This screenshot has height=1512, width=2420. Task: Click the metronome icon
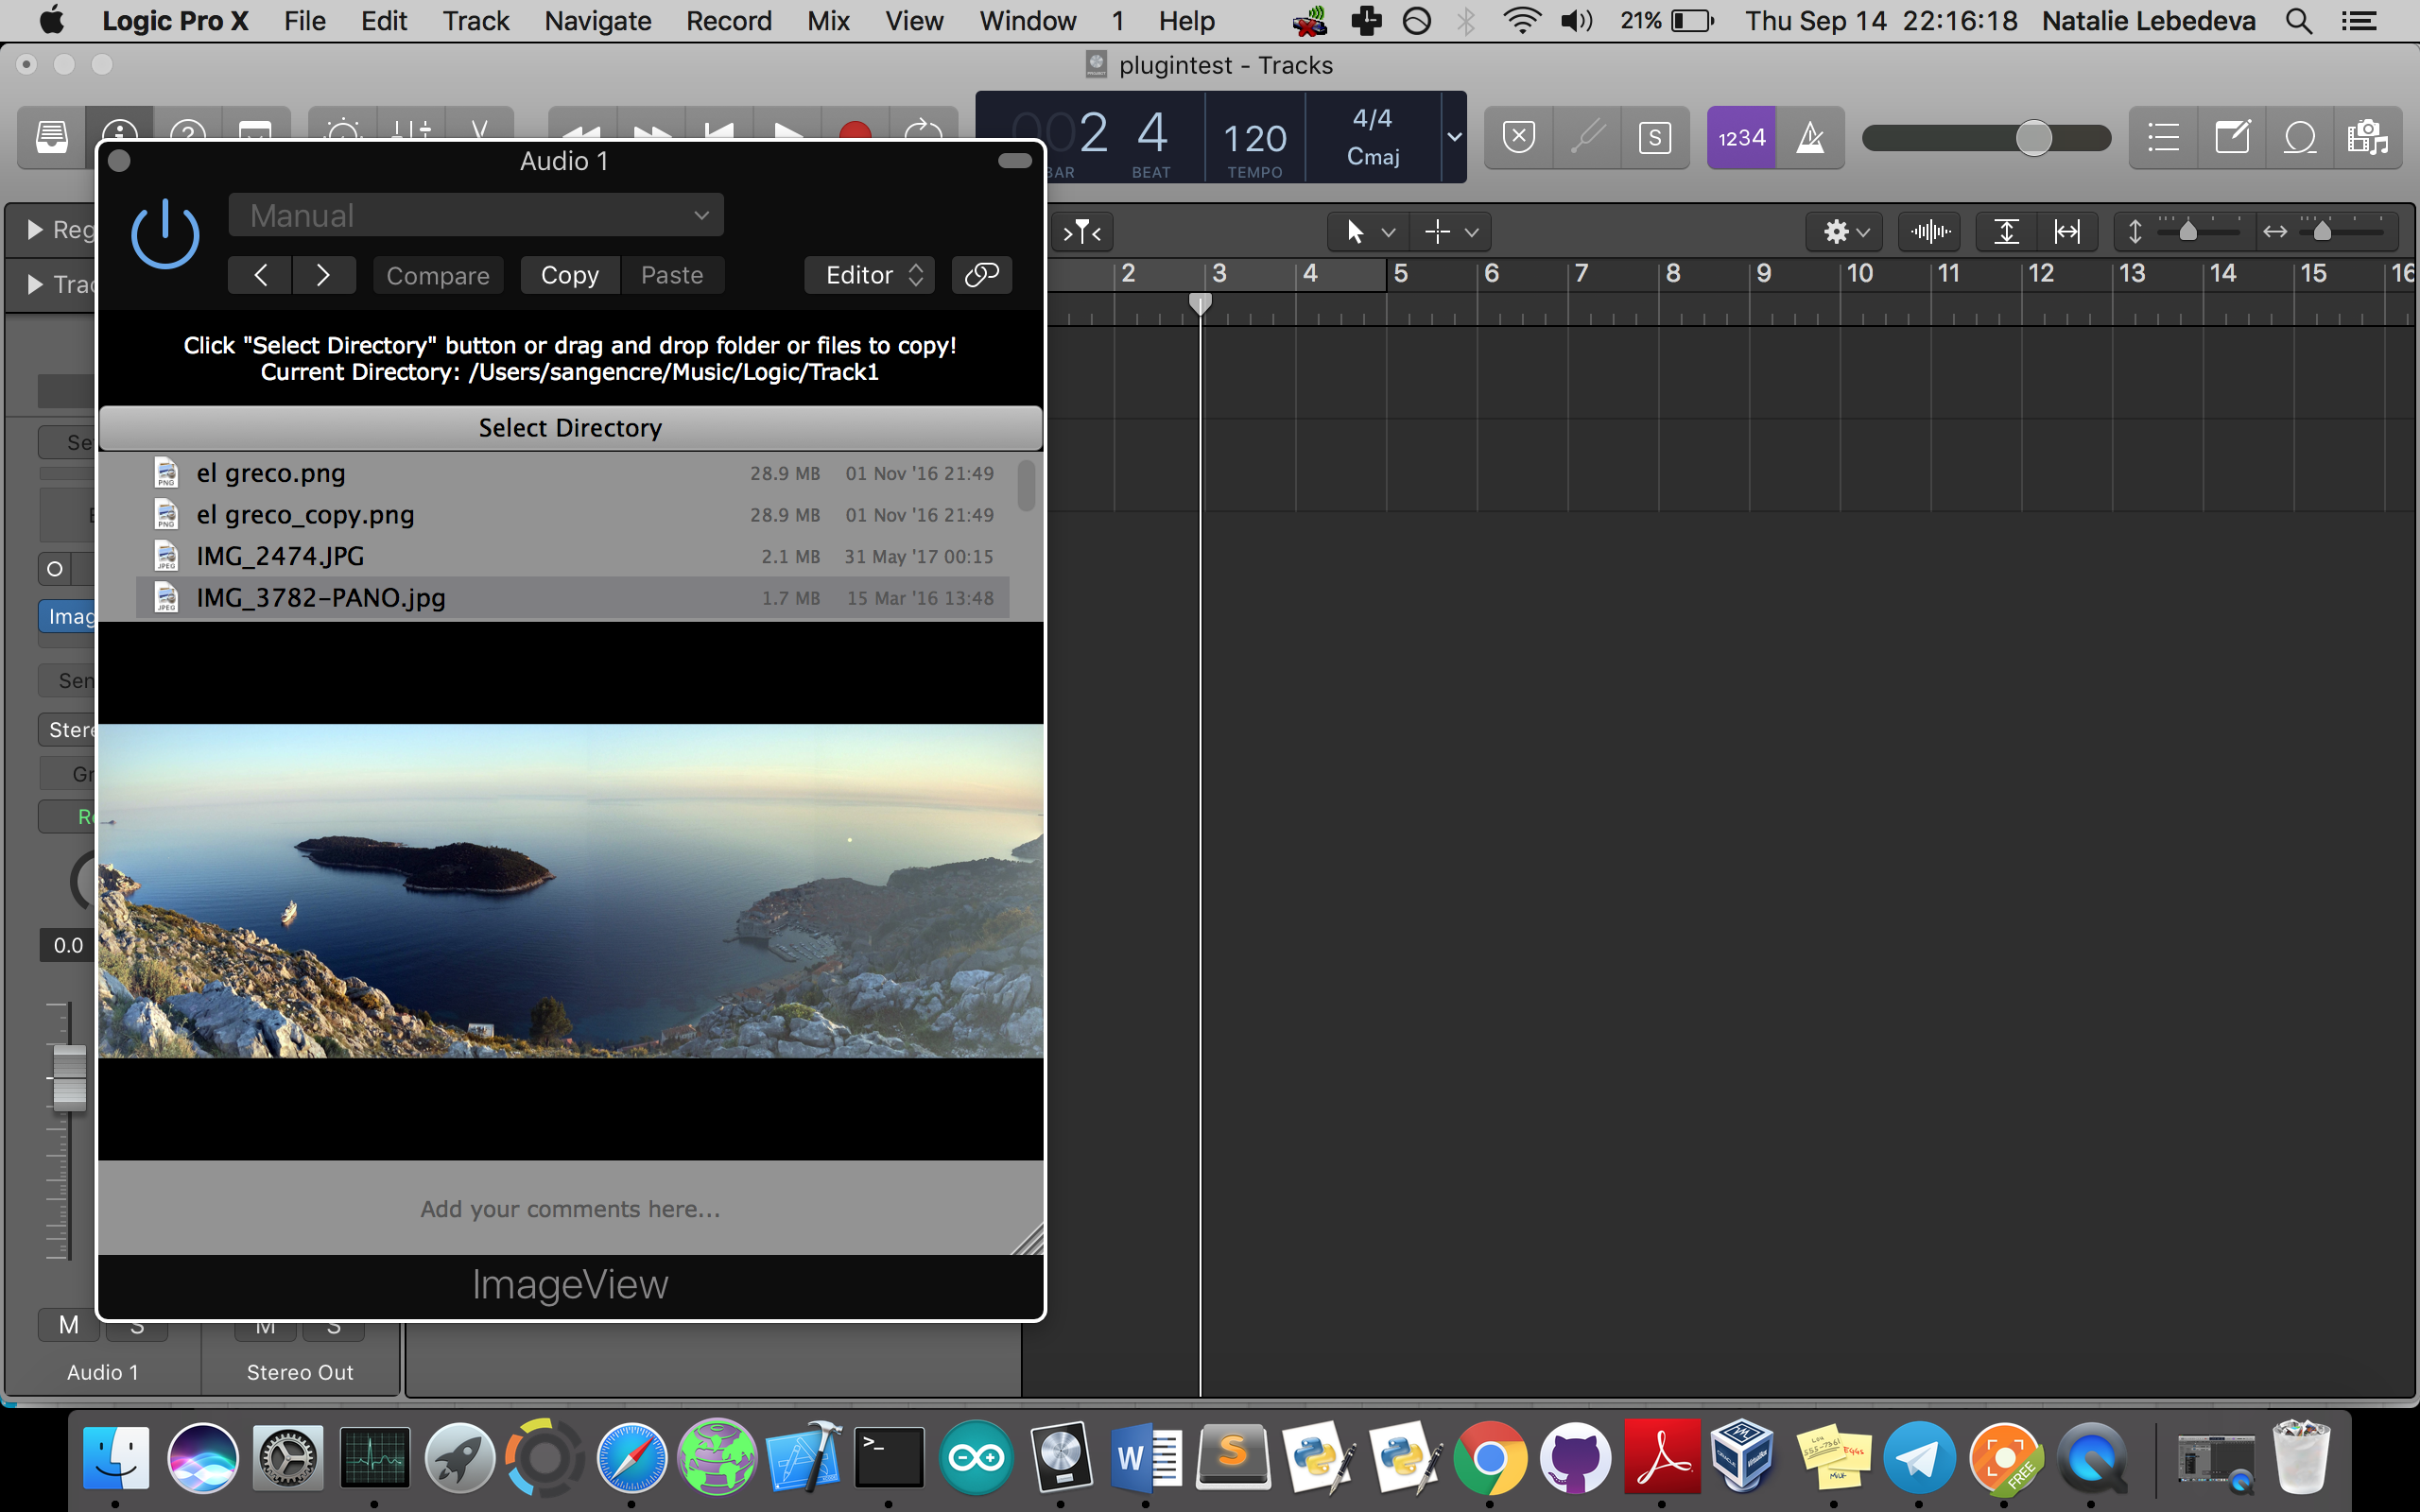pyautogui.click(x=1810, y=137)
